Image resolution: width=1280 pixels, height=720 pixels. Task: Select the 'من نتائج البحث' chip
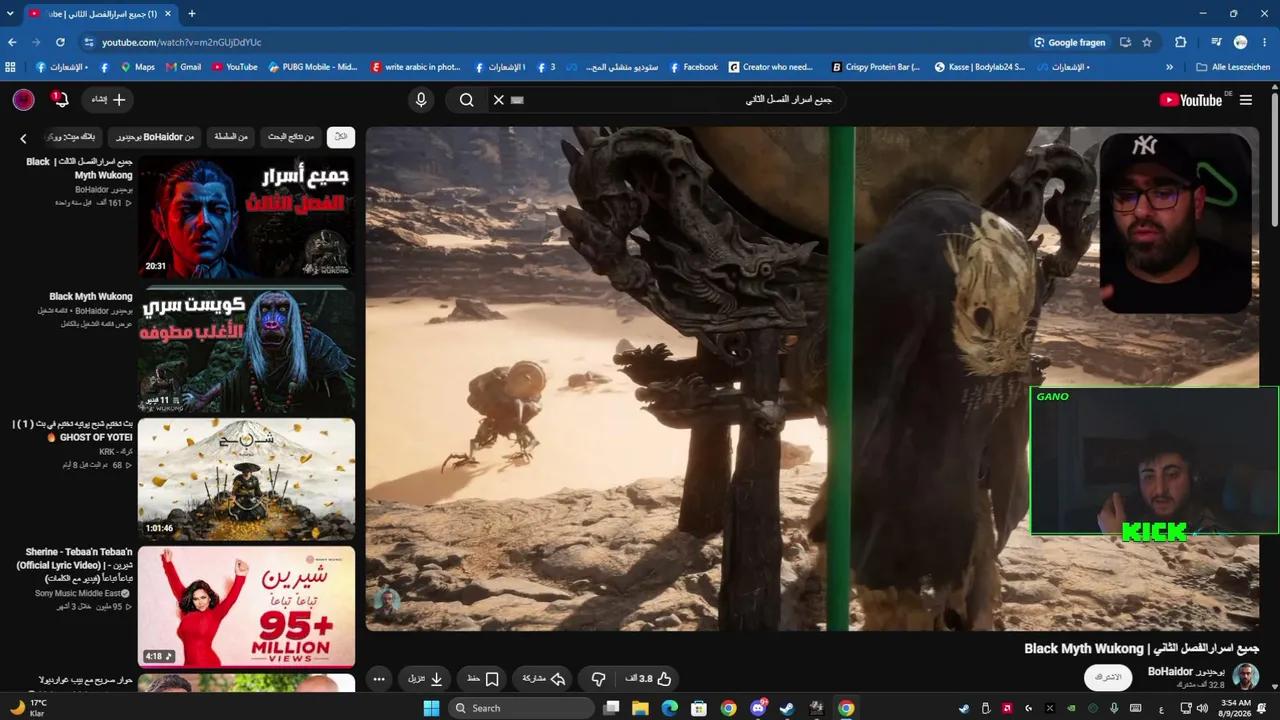[291, 137]
